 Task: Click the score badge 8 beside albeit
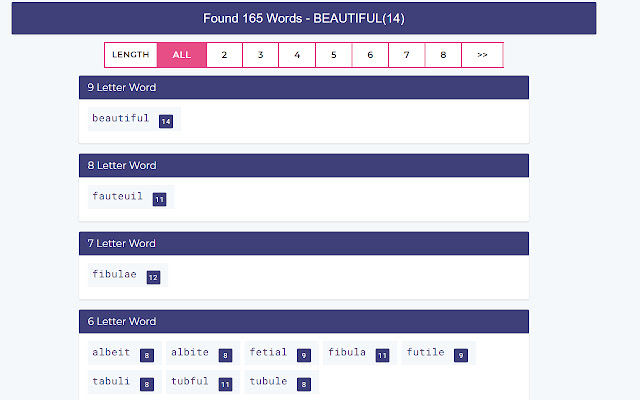147,355
